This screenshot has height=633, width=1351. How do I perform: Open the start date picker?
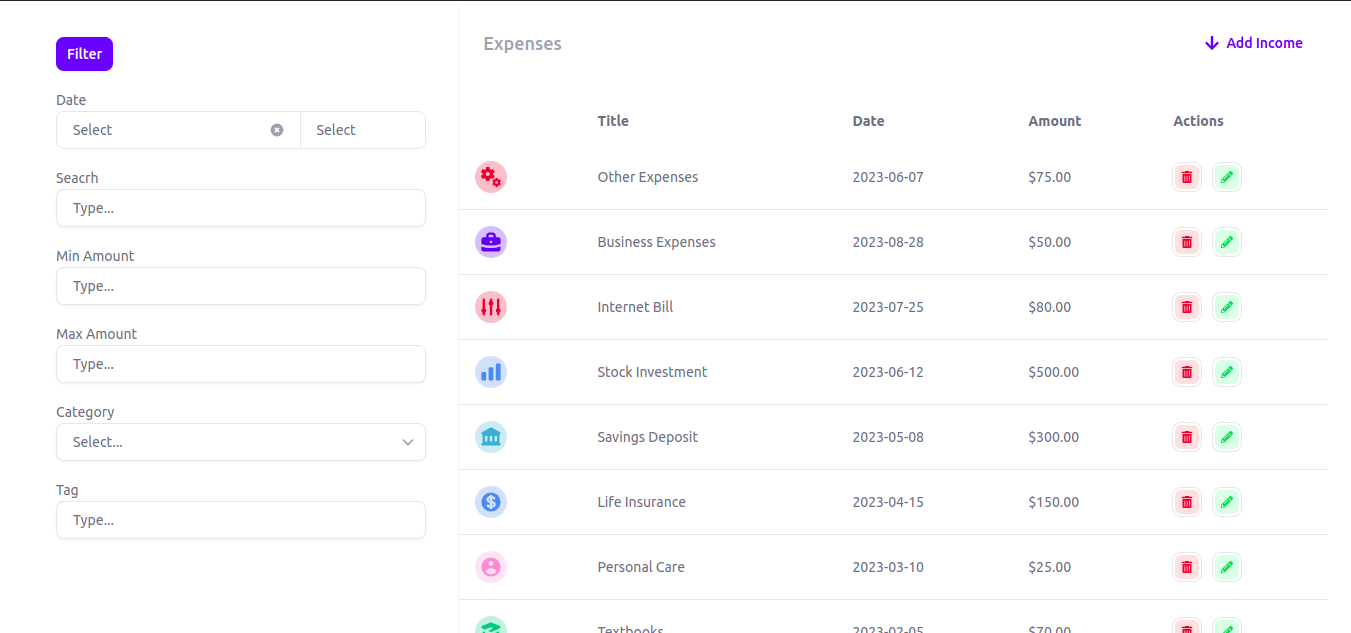[165, 130]
